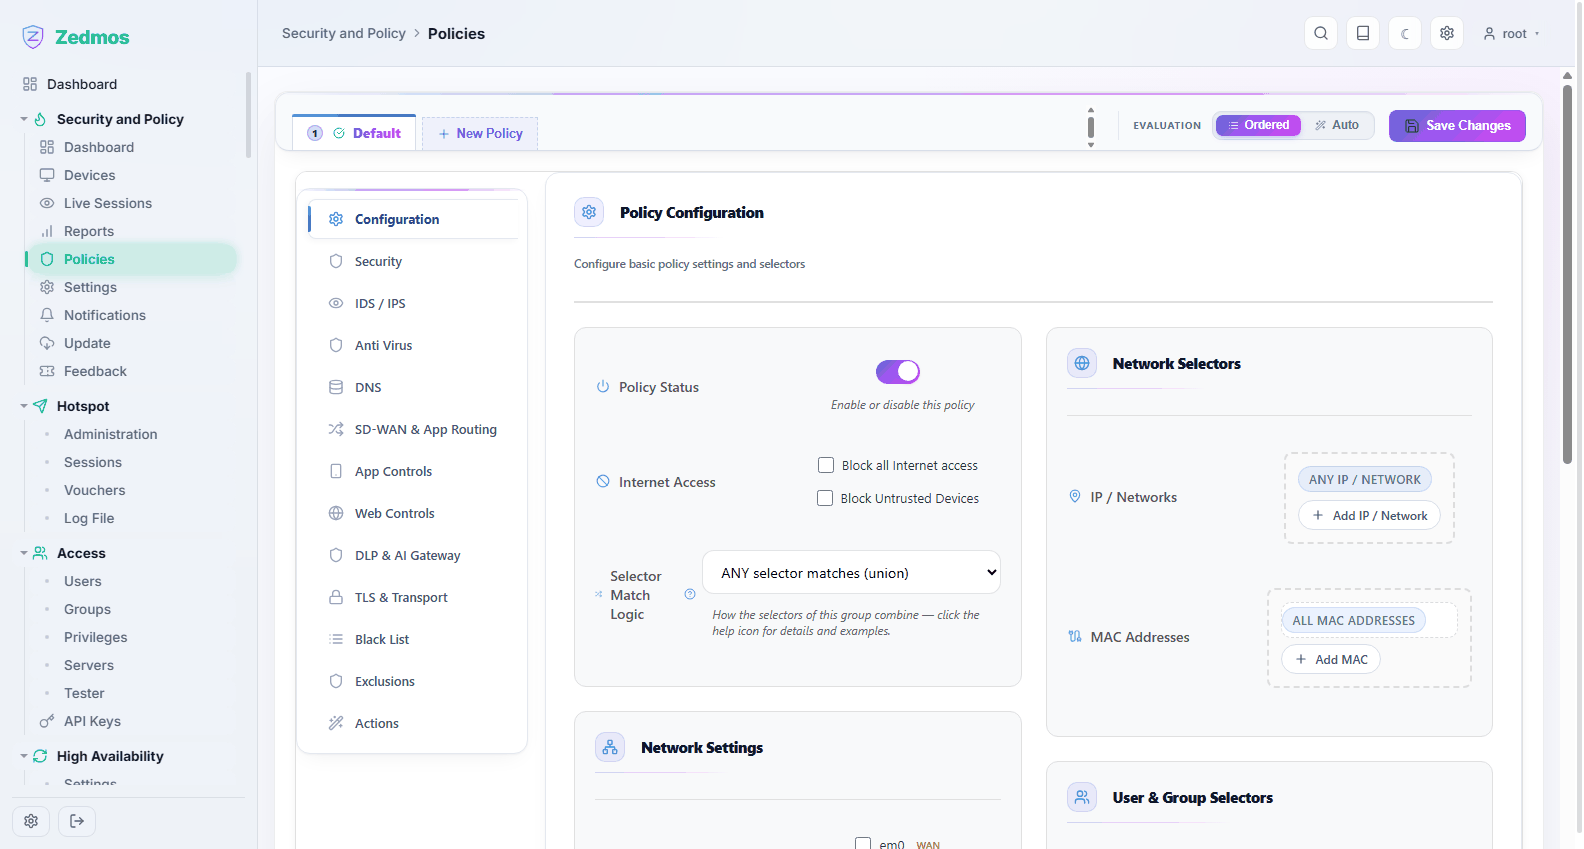
Task: Open the documentation book icon
Action: pyautogui.click(x=1363, y=33)
